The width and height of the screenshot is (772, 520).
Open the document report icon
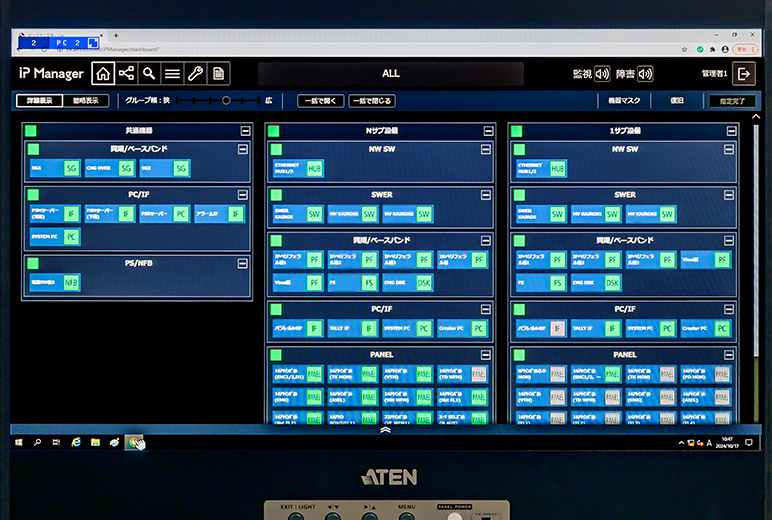(x=218, y=73)
